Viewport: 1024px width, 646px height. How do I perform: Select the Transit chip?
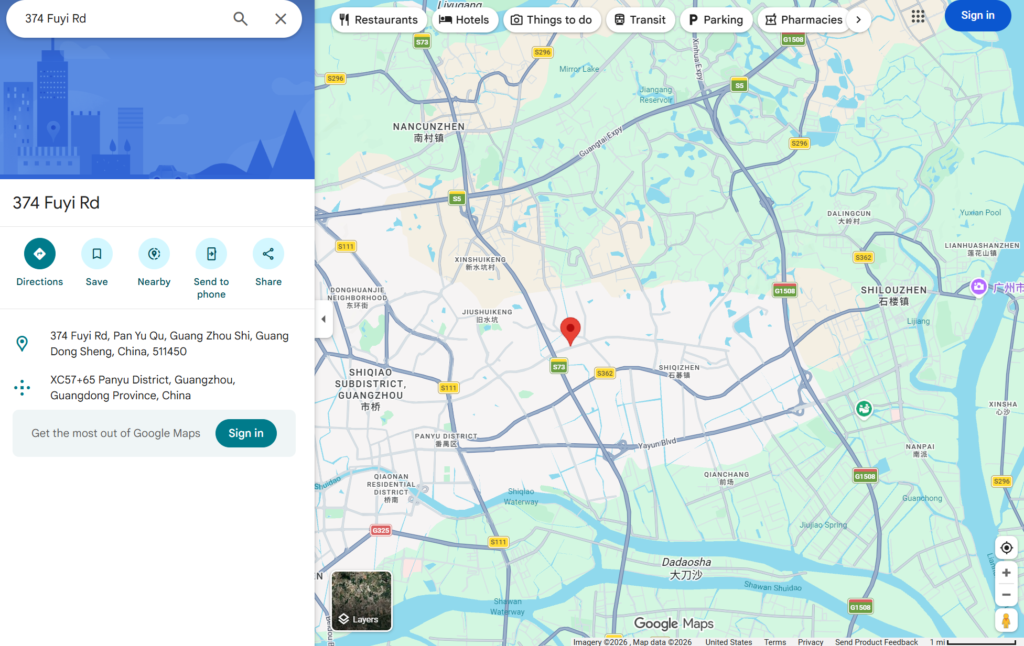[x=640, y=20]
